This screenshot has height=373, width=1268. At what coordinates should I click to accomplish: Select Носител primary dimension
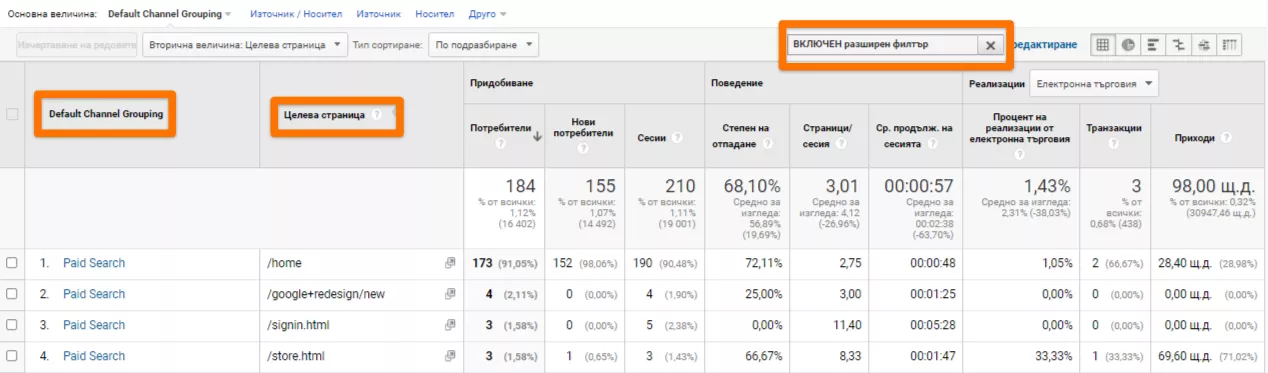(x=434, y=14)
